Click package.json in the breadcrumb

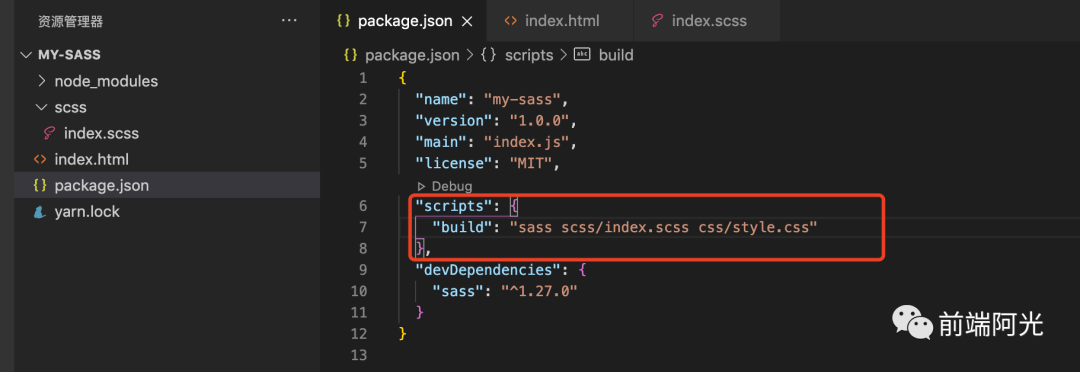[x=412, y=55]
